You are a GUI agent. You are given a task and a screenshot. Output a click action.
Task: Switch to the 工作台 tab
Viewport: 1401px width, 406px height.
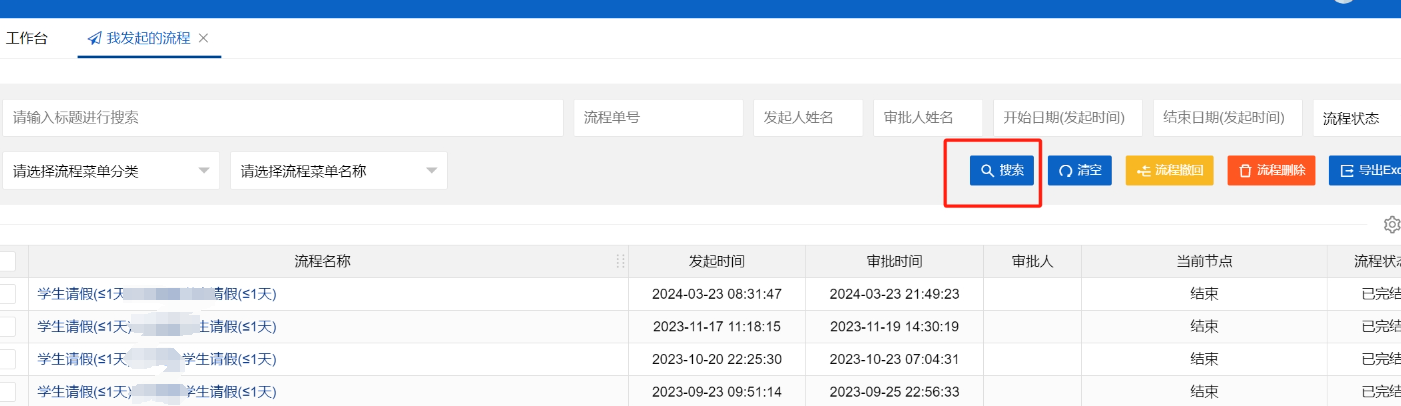click(27, 39)
